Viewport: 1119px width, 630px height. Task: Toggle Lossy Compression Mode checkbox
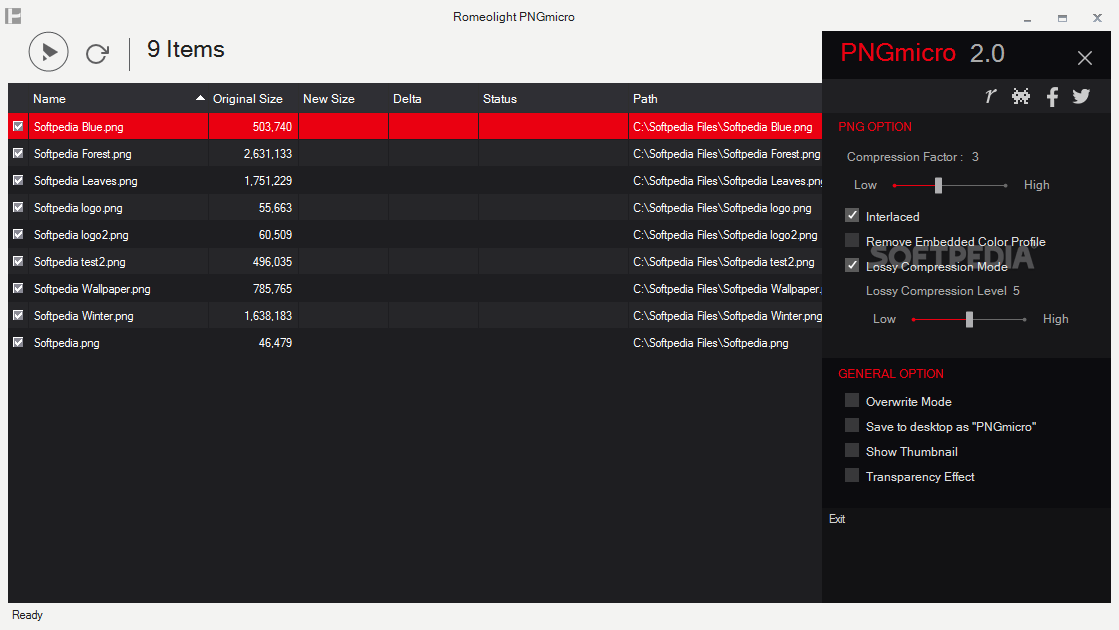click(x=852, y=265)
